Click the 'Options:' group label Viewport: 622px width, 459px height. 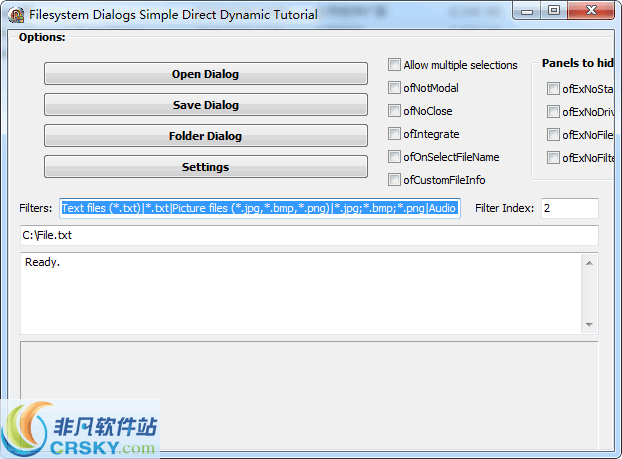[42, 37]
